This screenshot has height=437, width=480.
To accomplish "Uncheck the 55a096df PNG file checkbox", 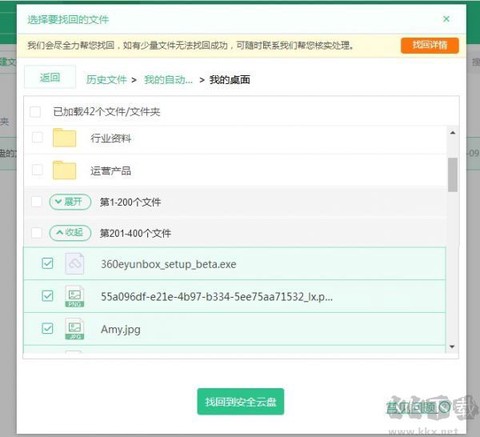I will pyautogui.click(x=47, y=295).
